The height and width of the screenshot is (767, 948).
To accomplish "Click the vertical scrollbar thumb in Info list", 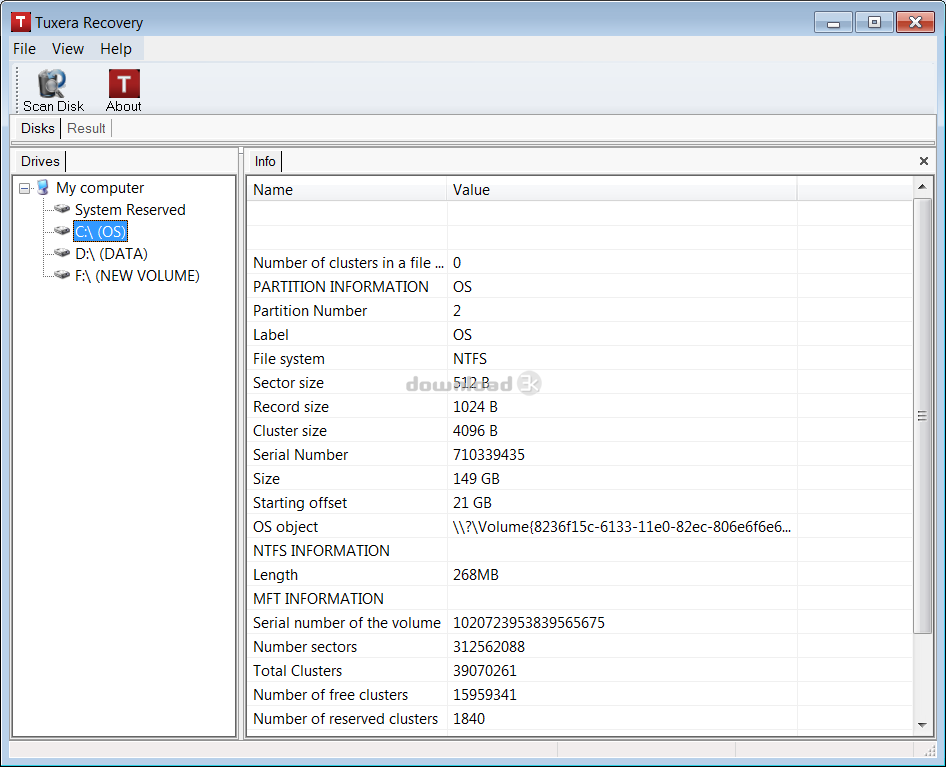I will coord(922,416).
